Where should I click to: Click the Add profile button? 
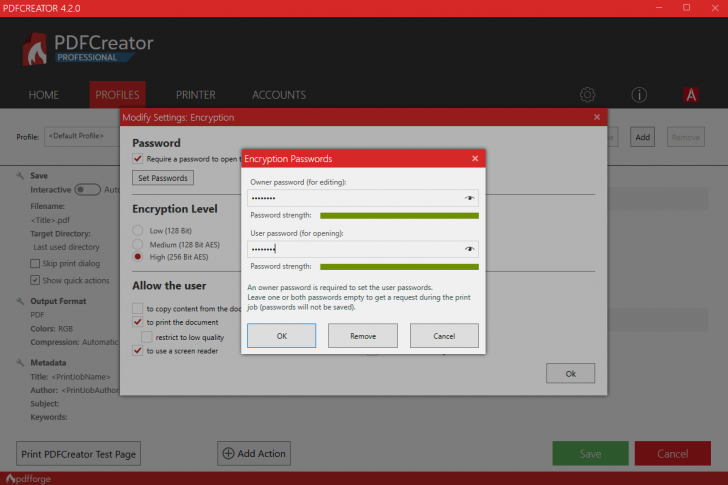tap(643, 137)
